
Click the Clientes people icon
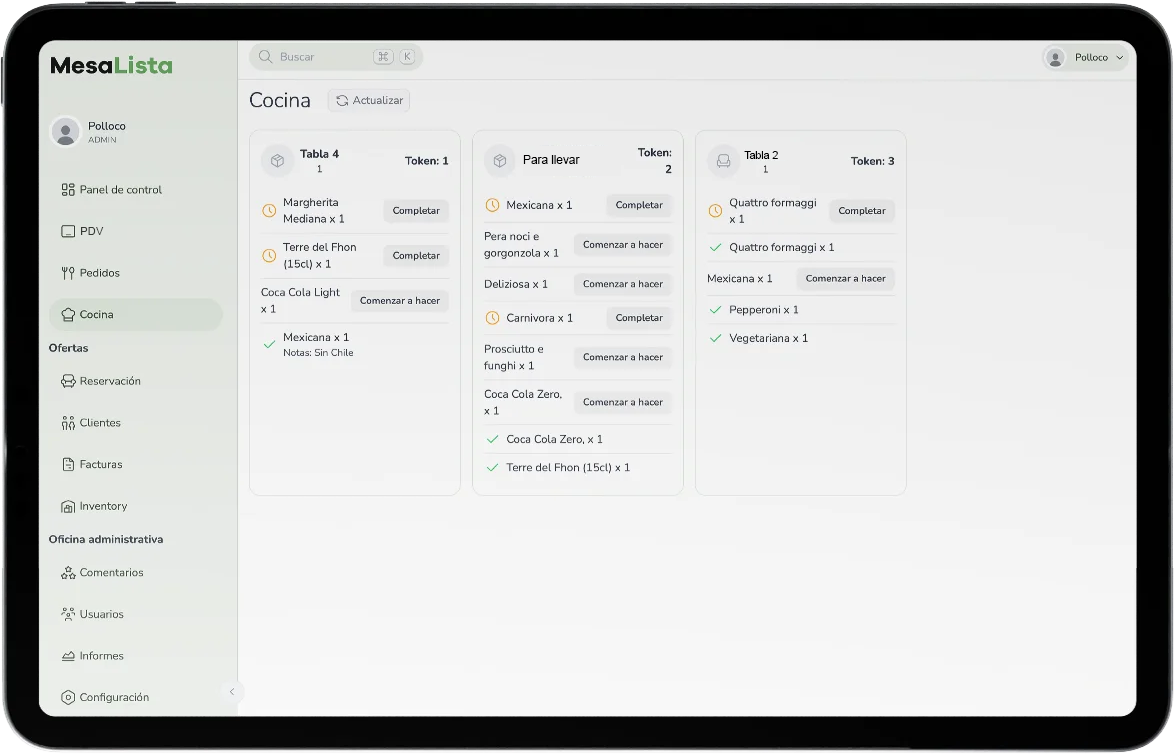click(x=68, y=423)
